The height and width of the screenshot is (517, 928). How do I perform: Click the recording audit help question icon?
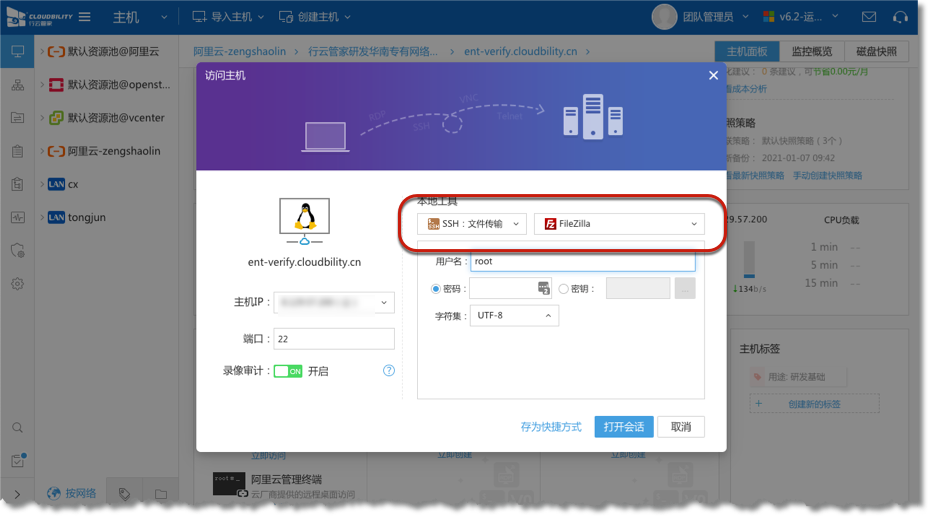click(389, 370)
